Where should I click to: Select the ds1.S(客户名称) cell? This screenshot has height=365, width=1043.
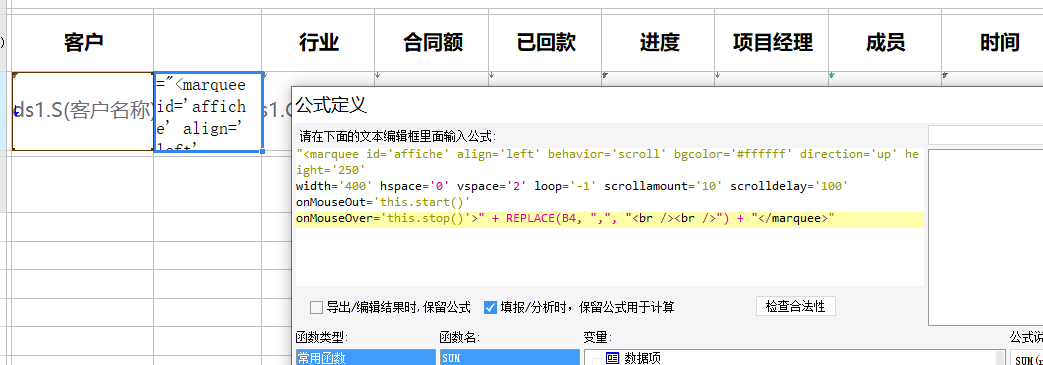(x=83, y=111)
